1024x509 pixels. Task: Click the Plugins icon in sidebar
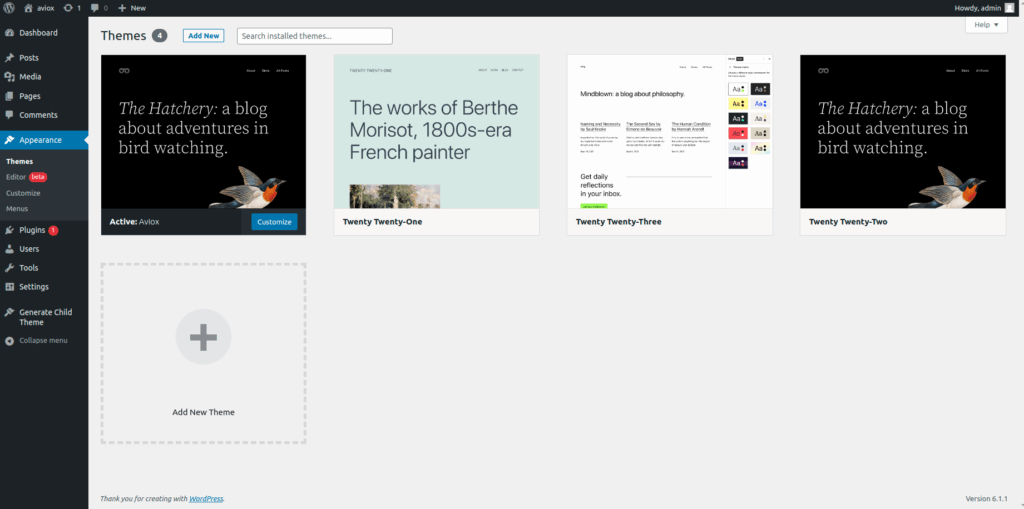[x=9, y=230]
